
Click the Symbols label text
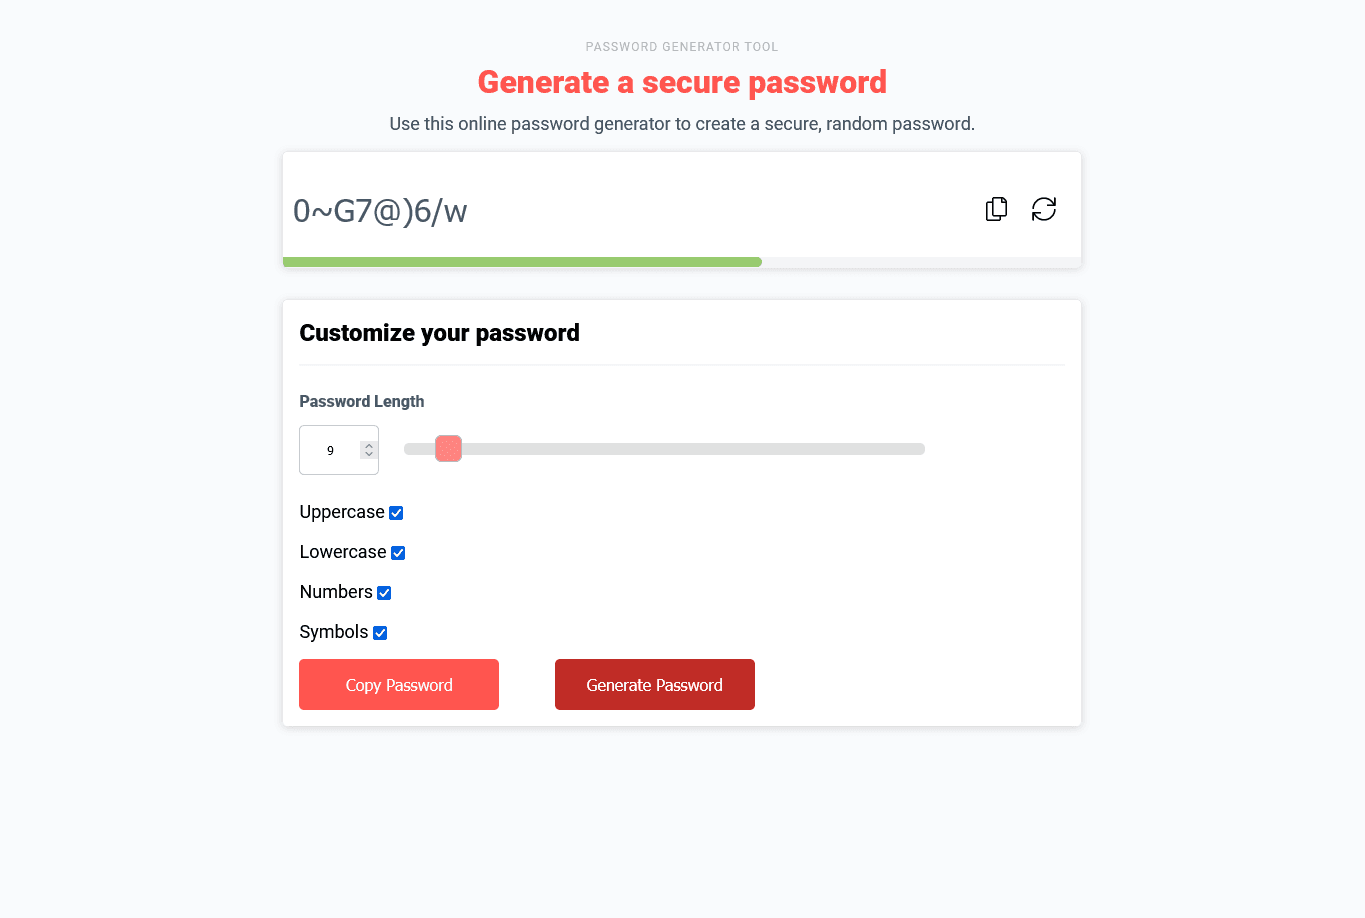tap(334, 632)
